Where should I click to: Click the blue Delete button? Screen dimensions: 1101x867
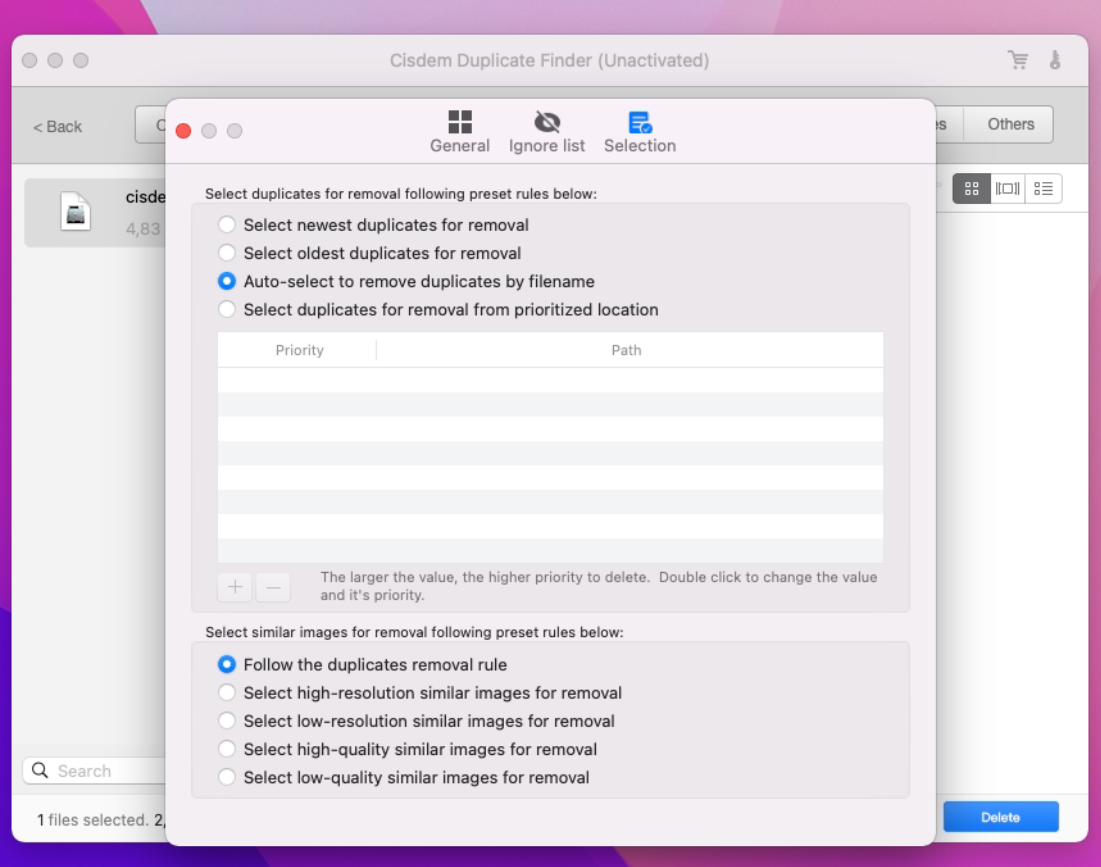(1001, 816)
